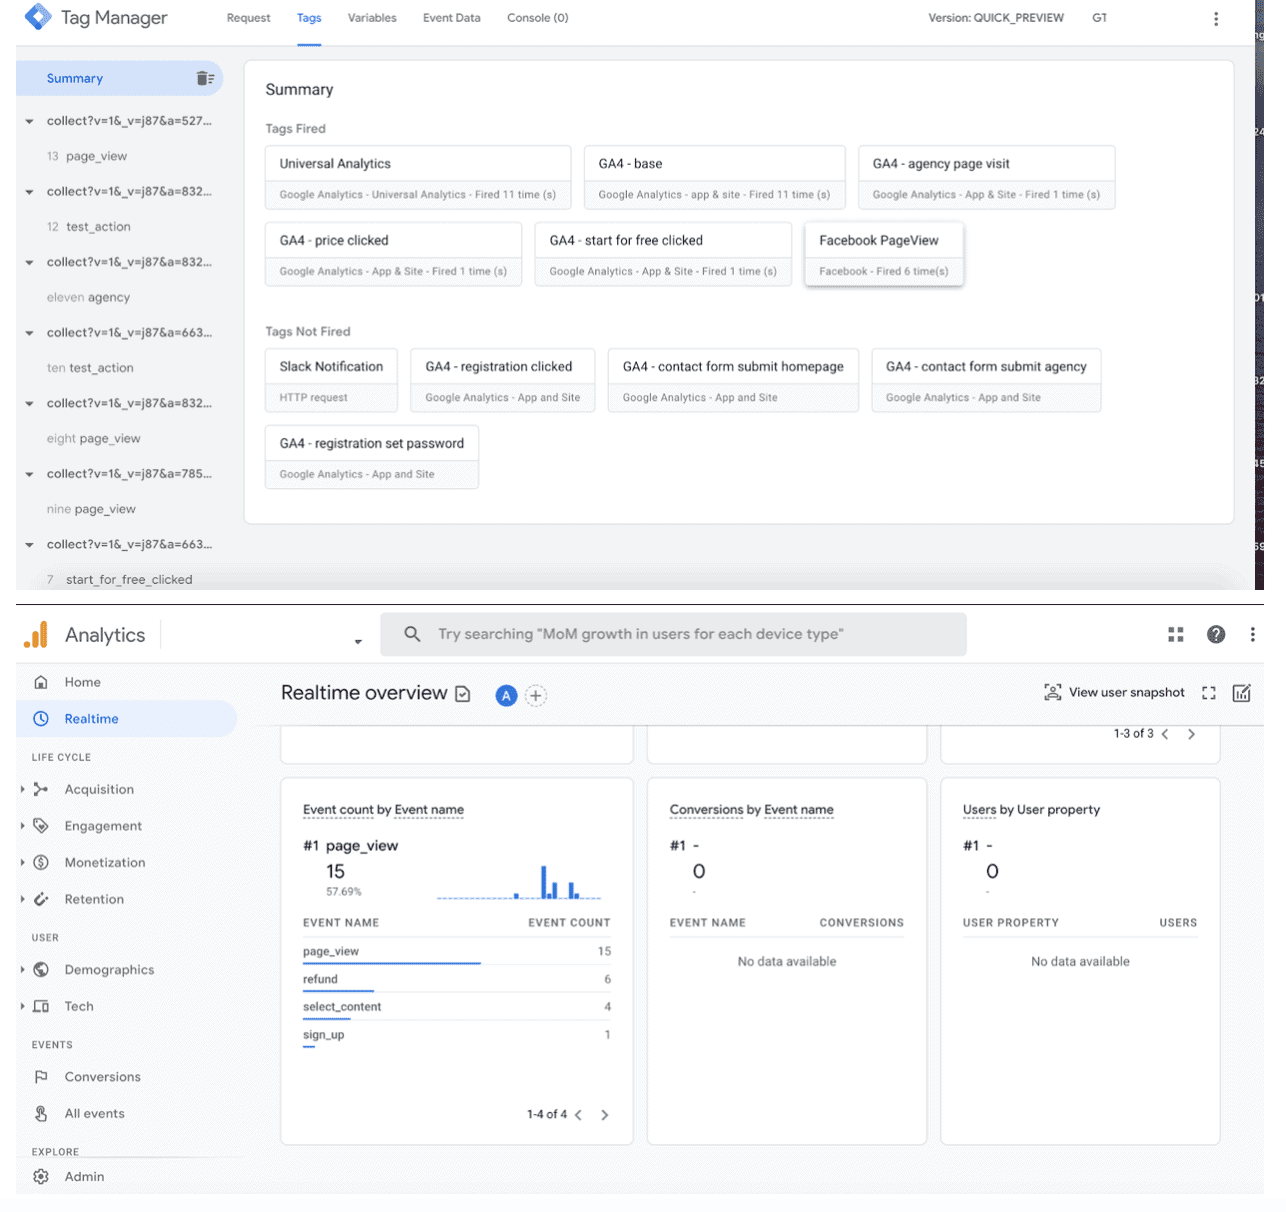Viewport: 1286px width, 1212px height.
Task: Open GA4 - contact form submit homepage card
Action: 733,381
